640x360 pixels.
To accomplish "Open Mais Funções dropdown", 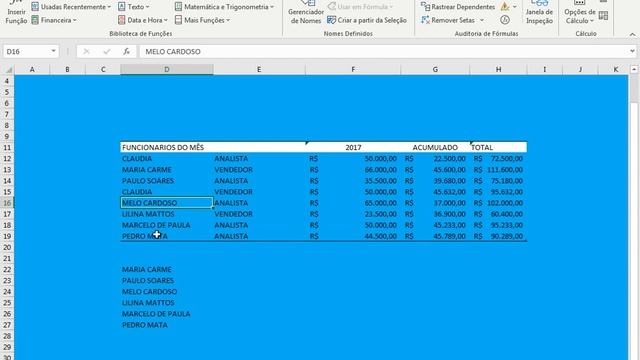I will [x=202, y=20].
